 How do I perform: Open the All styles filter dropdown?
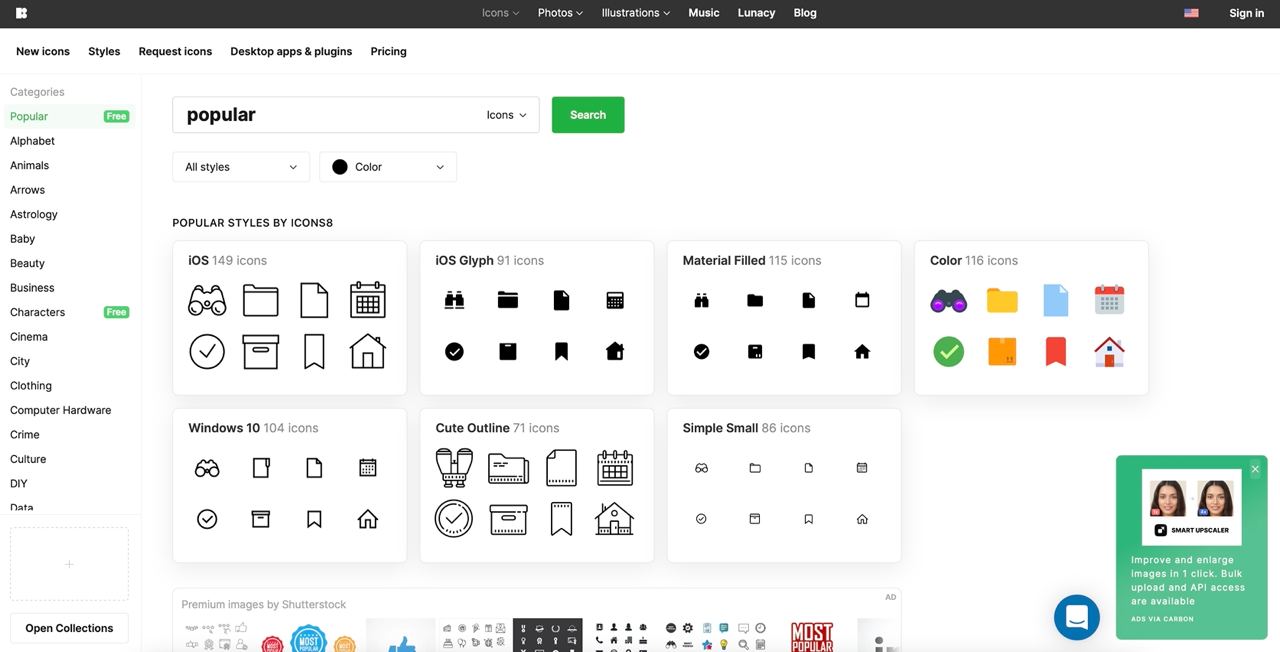(x=241, y=167)
